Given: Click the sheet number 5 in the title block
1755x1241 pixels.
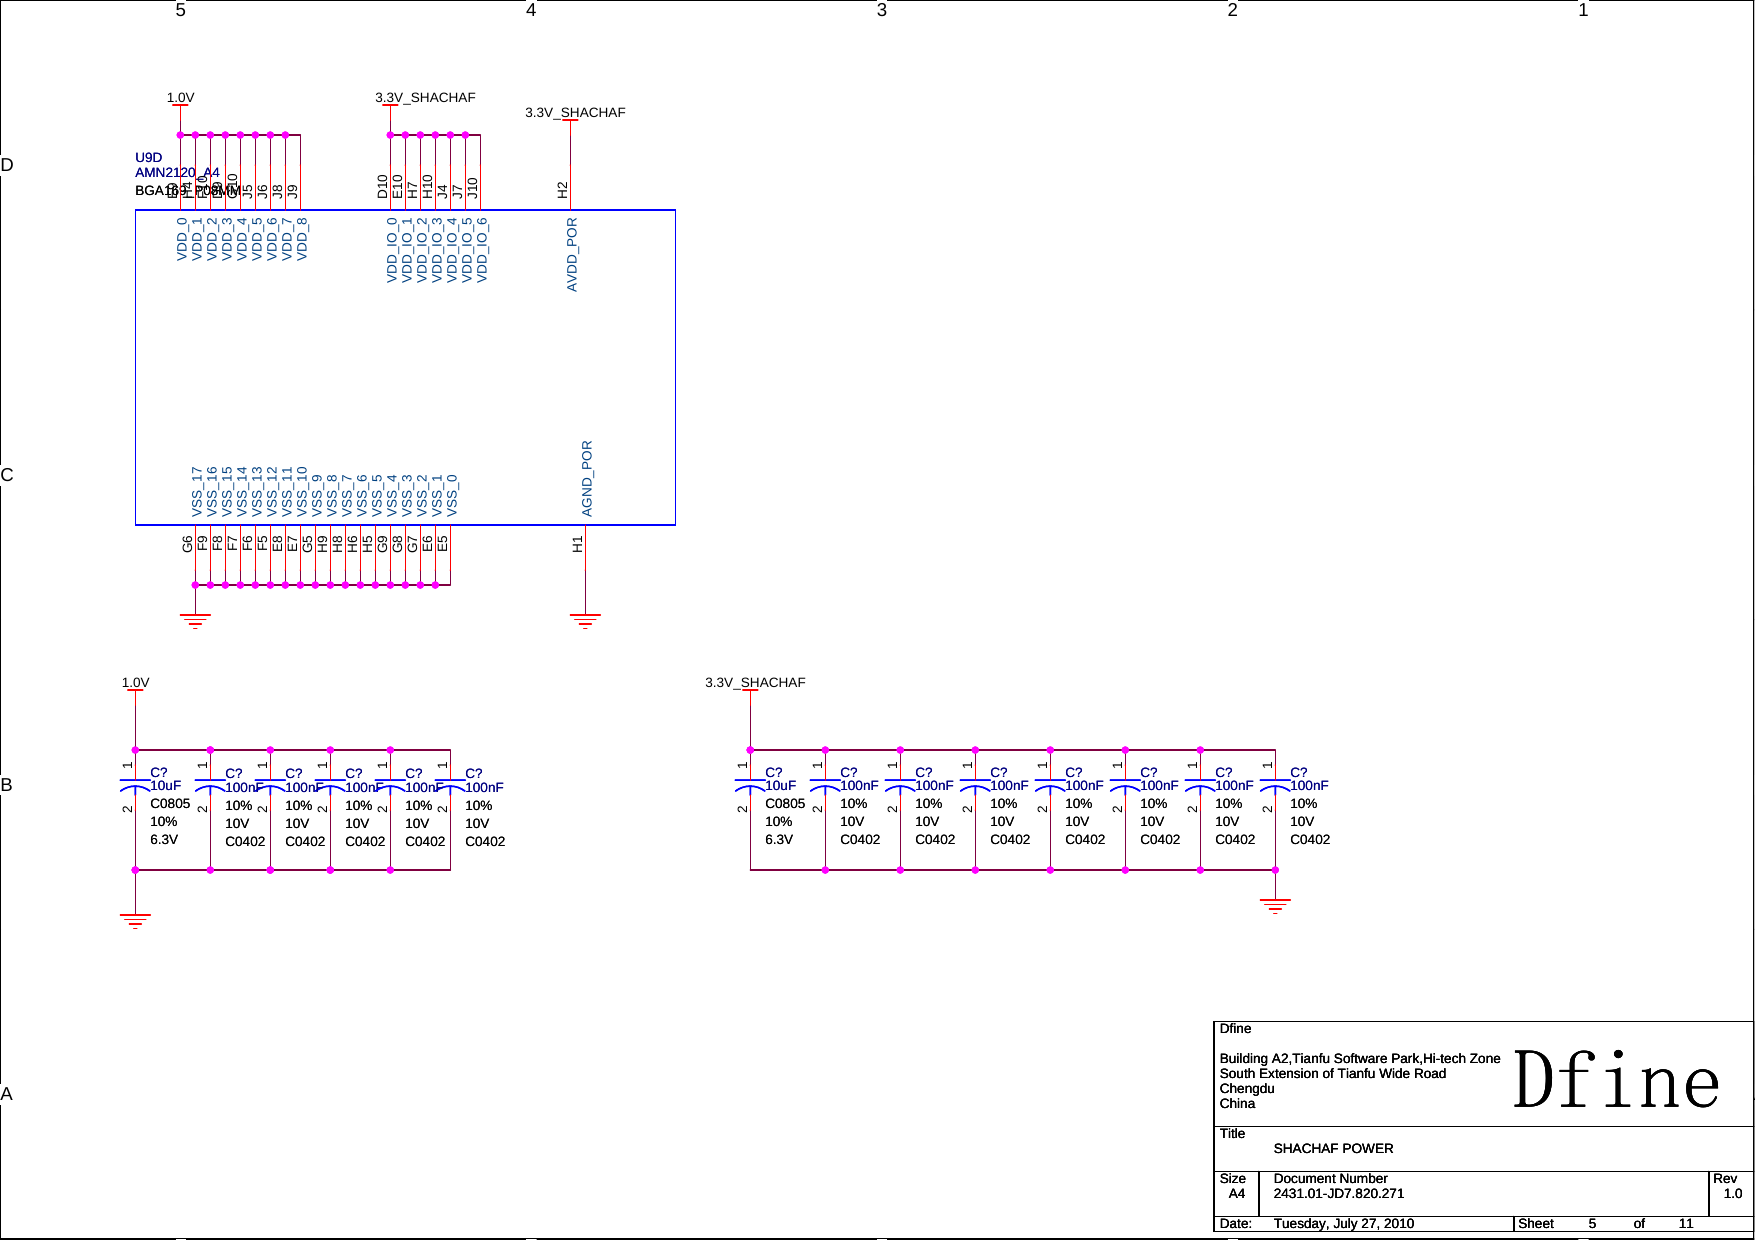Looking at the screenshot, I should click(1592, 1224).
